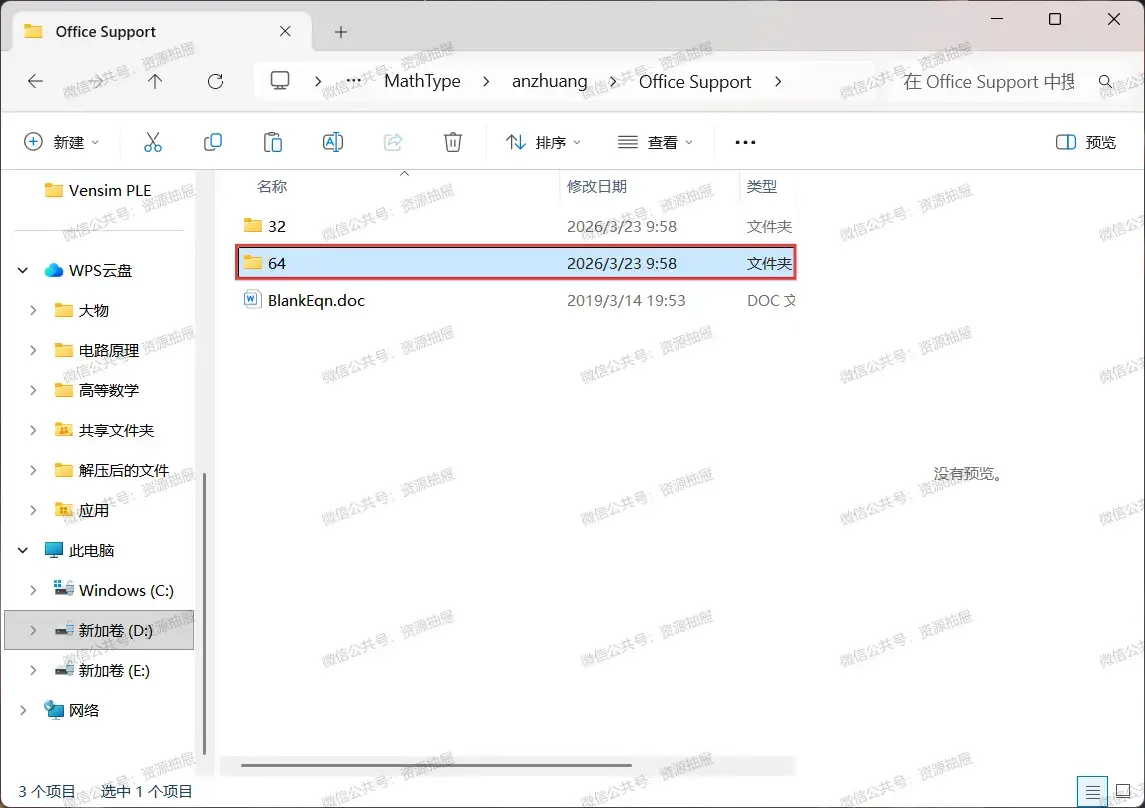Expand the 应用 folder node

tap(33, 510)
